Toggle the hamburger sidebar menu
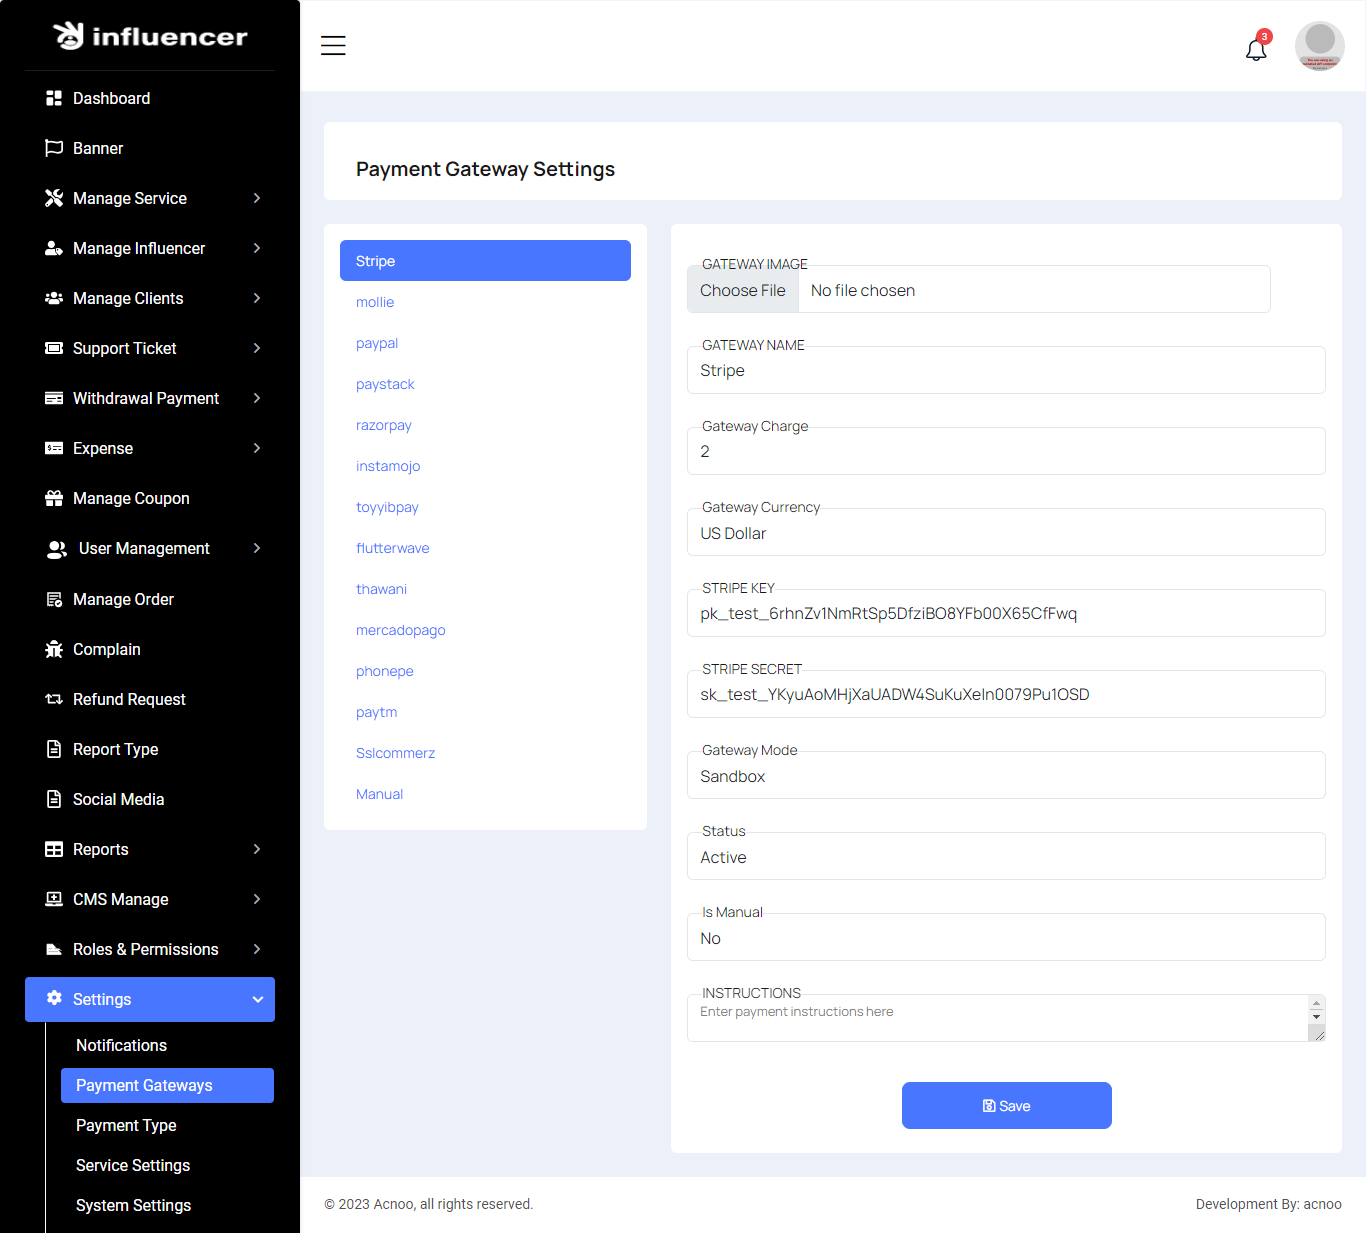The image size is (1366, 1233). click(333, 46)
